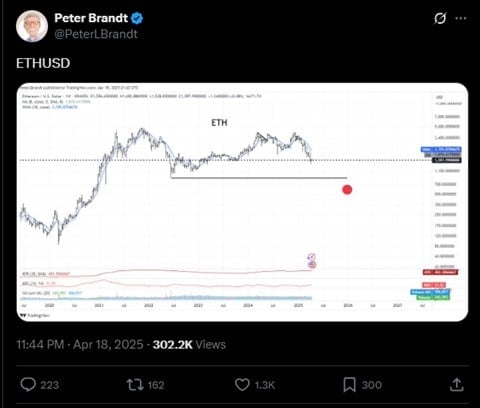Open the Grok circle-slash icon
This screenshot has width=480, height=408.
tap(440, 18)
